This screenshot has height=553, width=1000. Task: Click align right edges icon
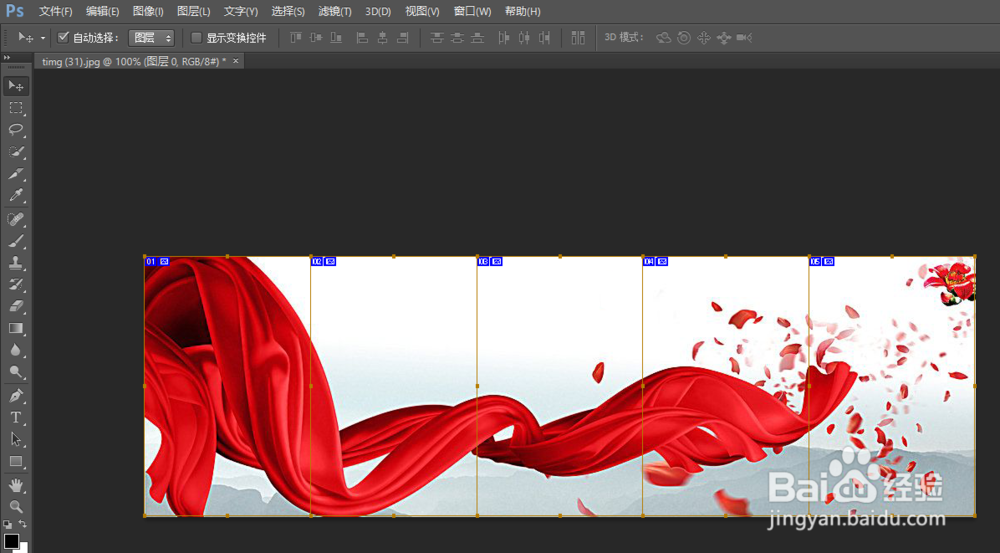point(402,38)
